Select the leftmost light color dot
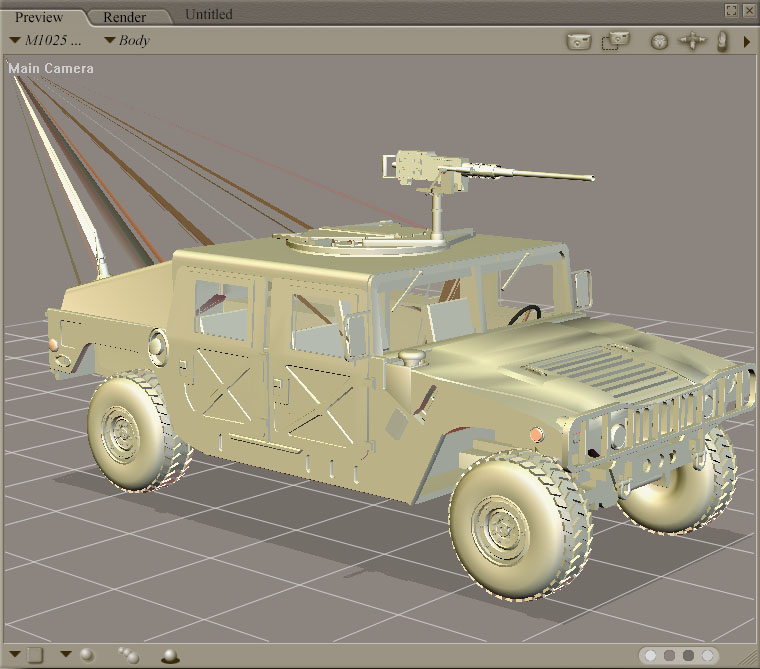Viewport: 760px width, 669px height. (651, 655)
